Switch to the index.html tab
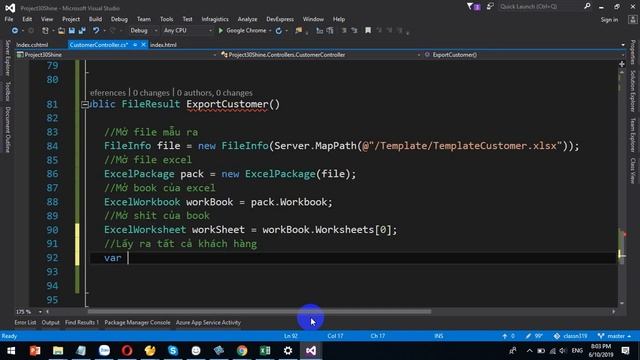The height and width of the screenshot is (360, 640). click(x=163, y=45)
